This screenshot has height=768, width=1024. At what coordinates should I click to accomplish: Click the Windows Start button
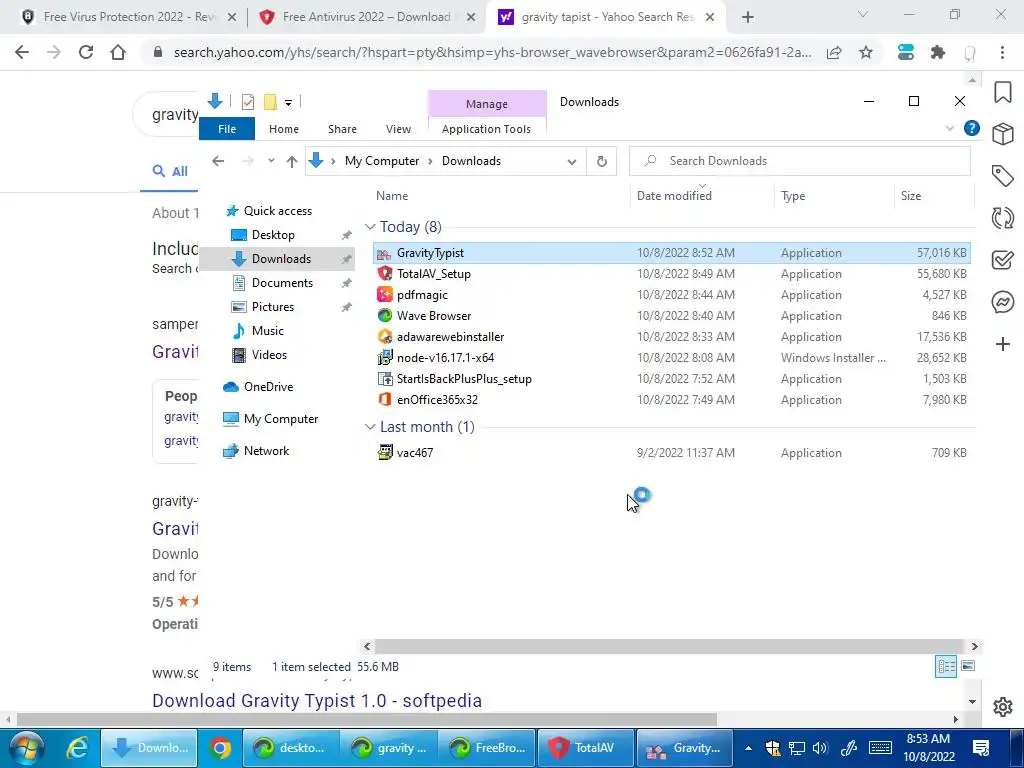tap(26, 748)
